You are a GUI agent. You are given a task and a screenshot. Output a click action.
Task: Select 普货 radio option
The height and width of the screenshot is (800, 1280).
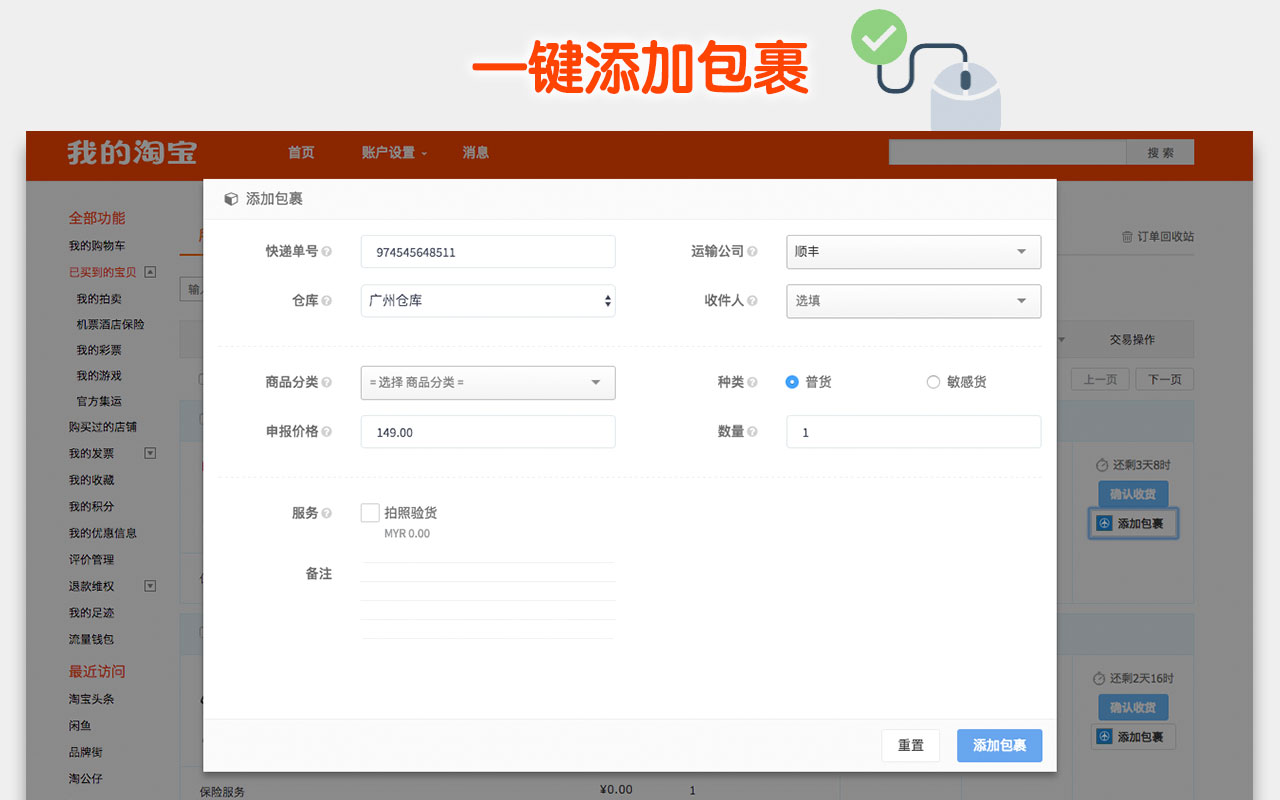pyautogui.click(x=792, y=382)
